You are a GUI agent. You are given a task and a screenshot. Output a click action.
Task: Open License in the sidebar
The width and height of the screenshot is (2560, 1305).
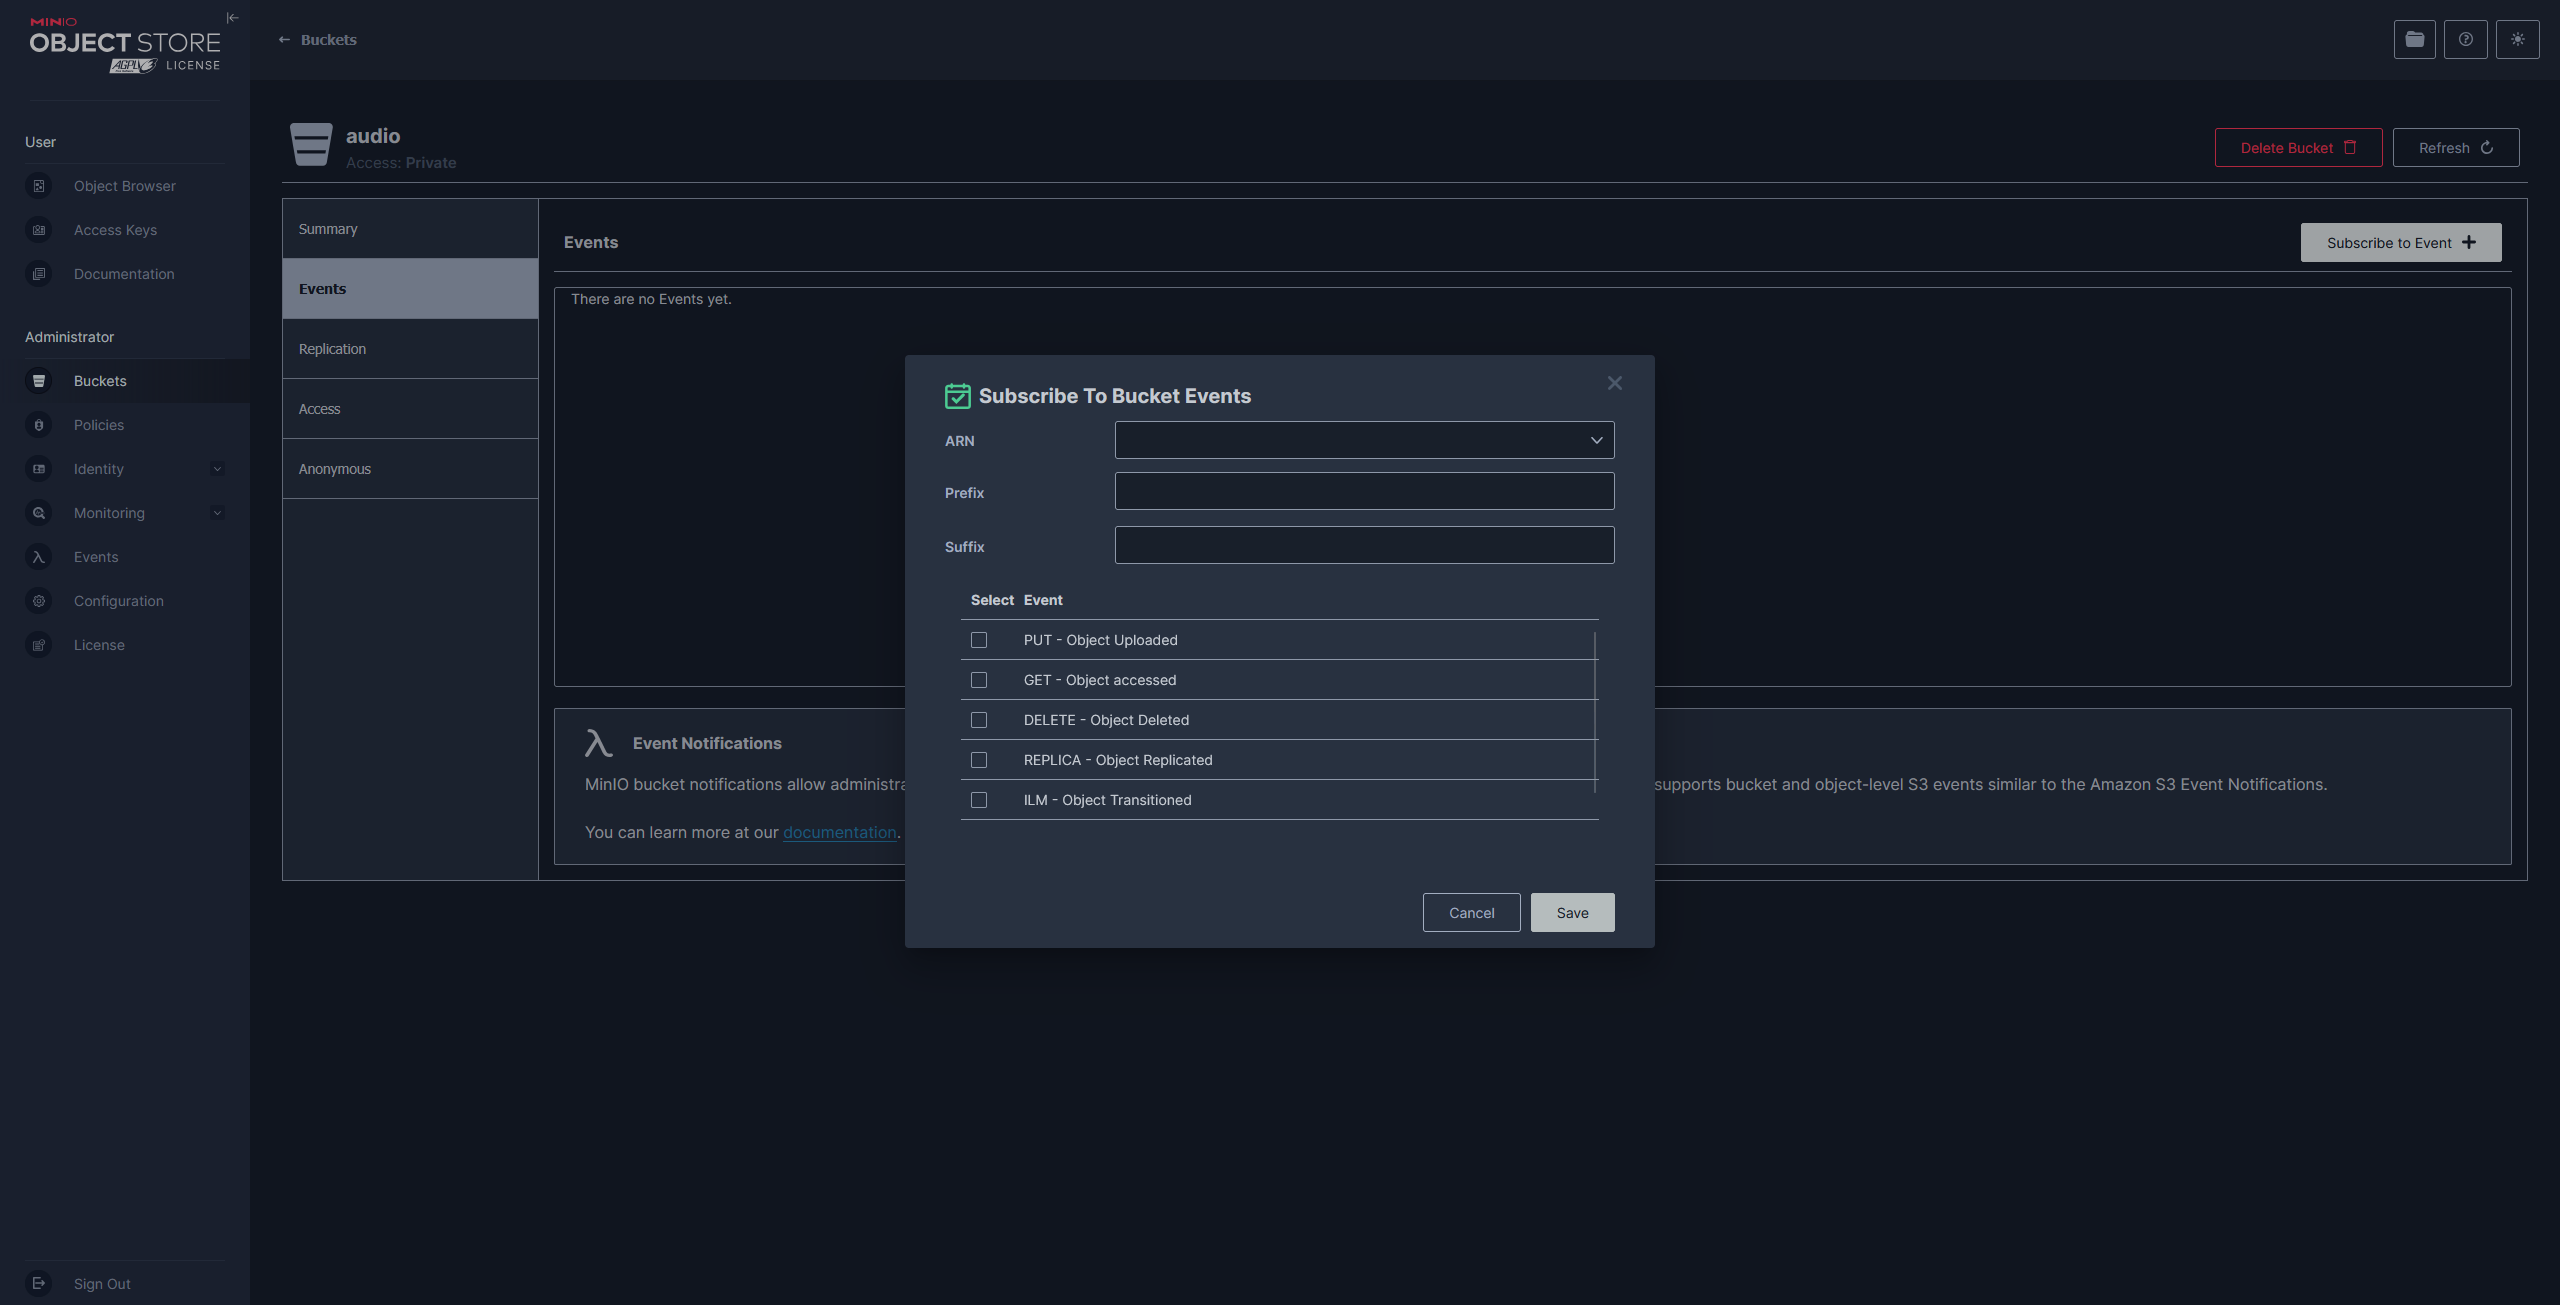(99, 645)
